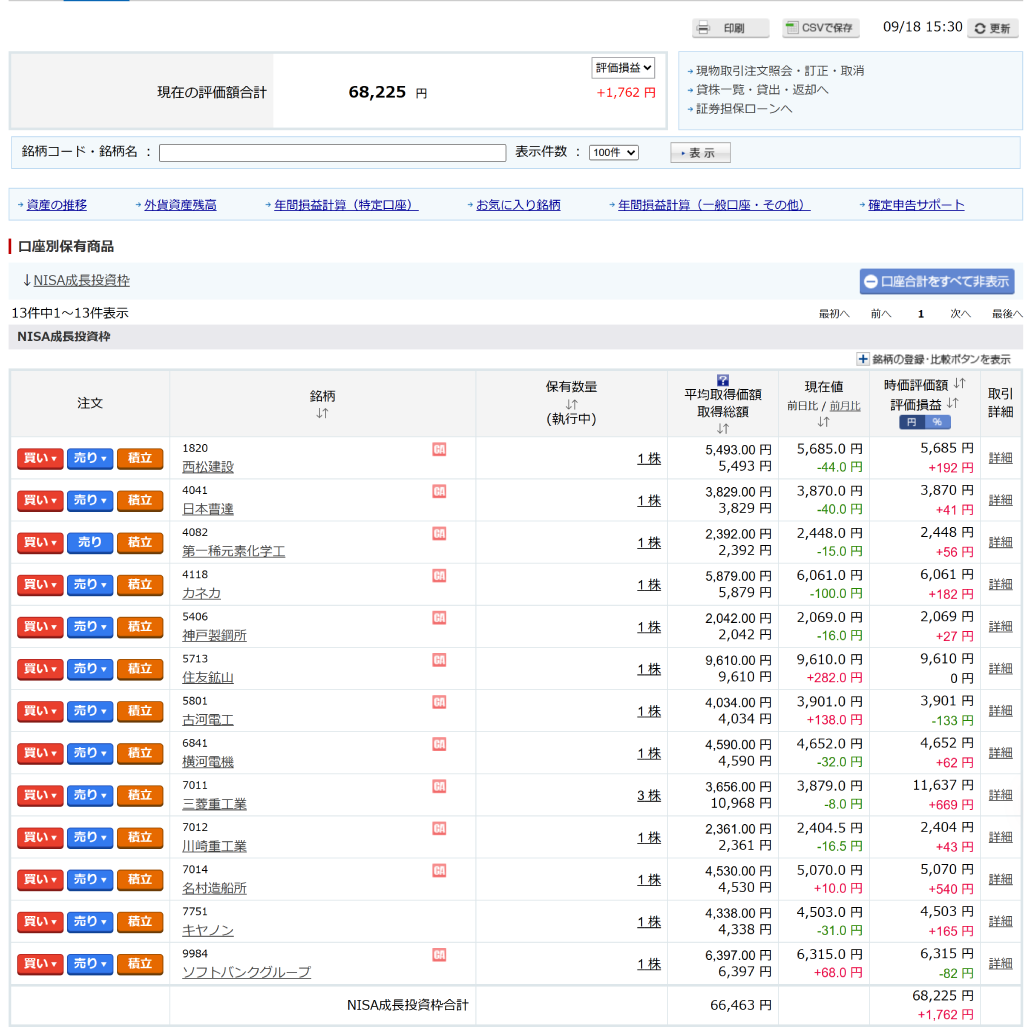
Task: Click the 印刷 print button
Action: [x=730, y=28]
